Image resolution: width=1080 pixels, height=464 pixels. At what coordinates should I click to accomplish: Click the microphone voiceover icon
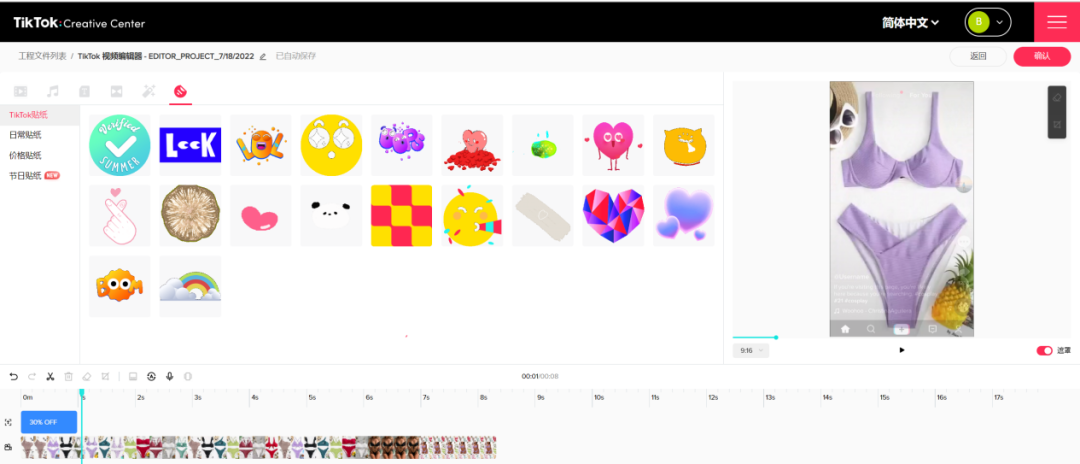click(x=169, y=376)
